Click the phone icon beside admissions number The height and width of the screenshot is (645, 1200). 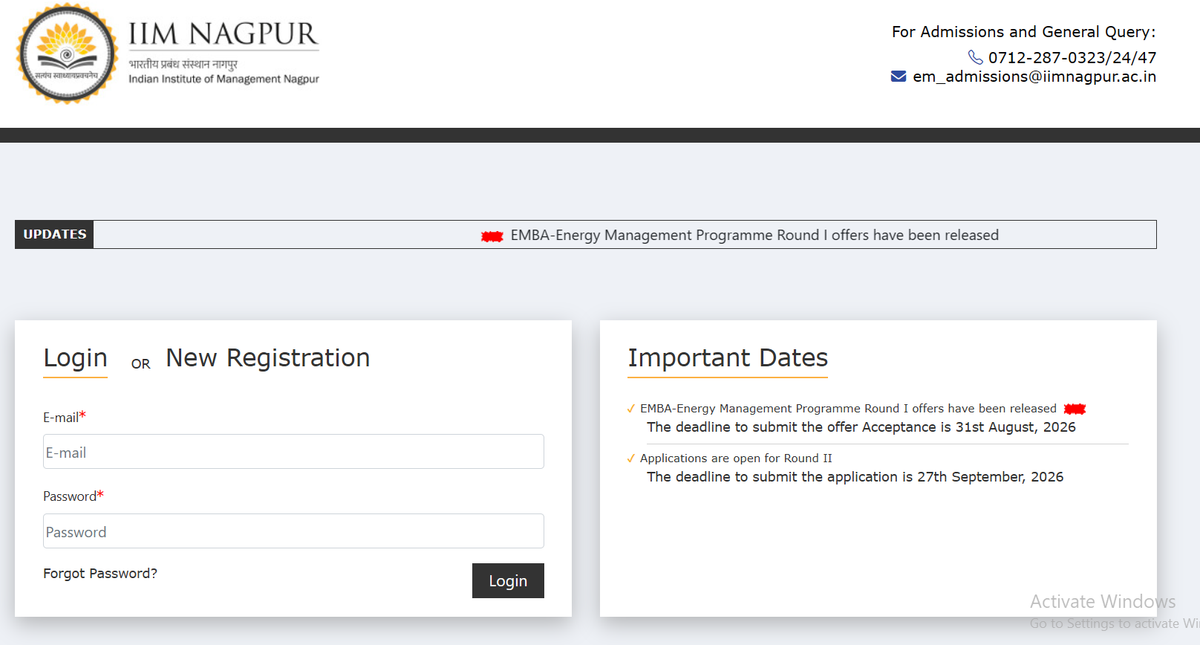tap(976, 57)
